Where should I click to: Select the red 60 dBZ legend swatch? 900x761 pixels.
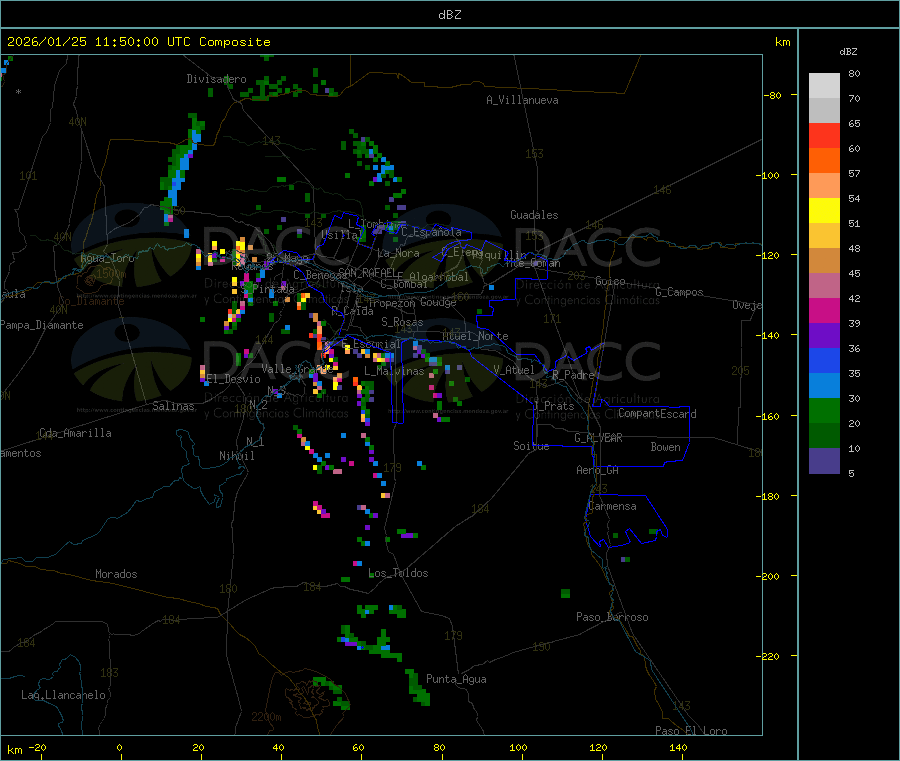824,135
